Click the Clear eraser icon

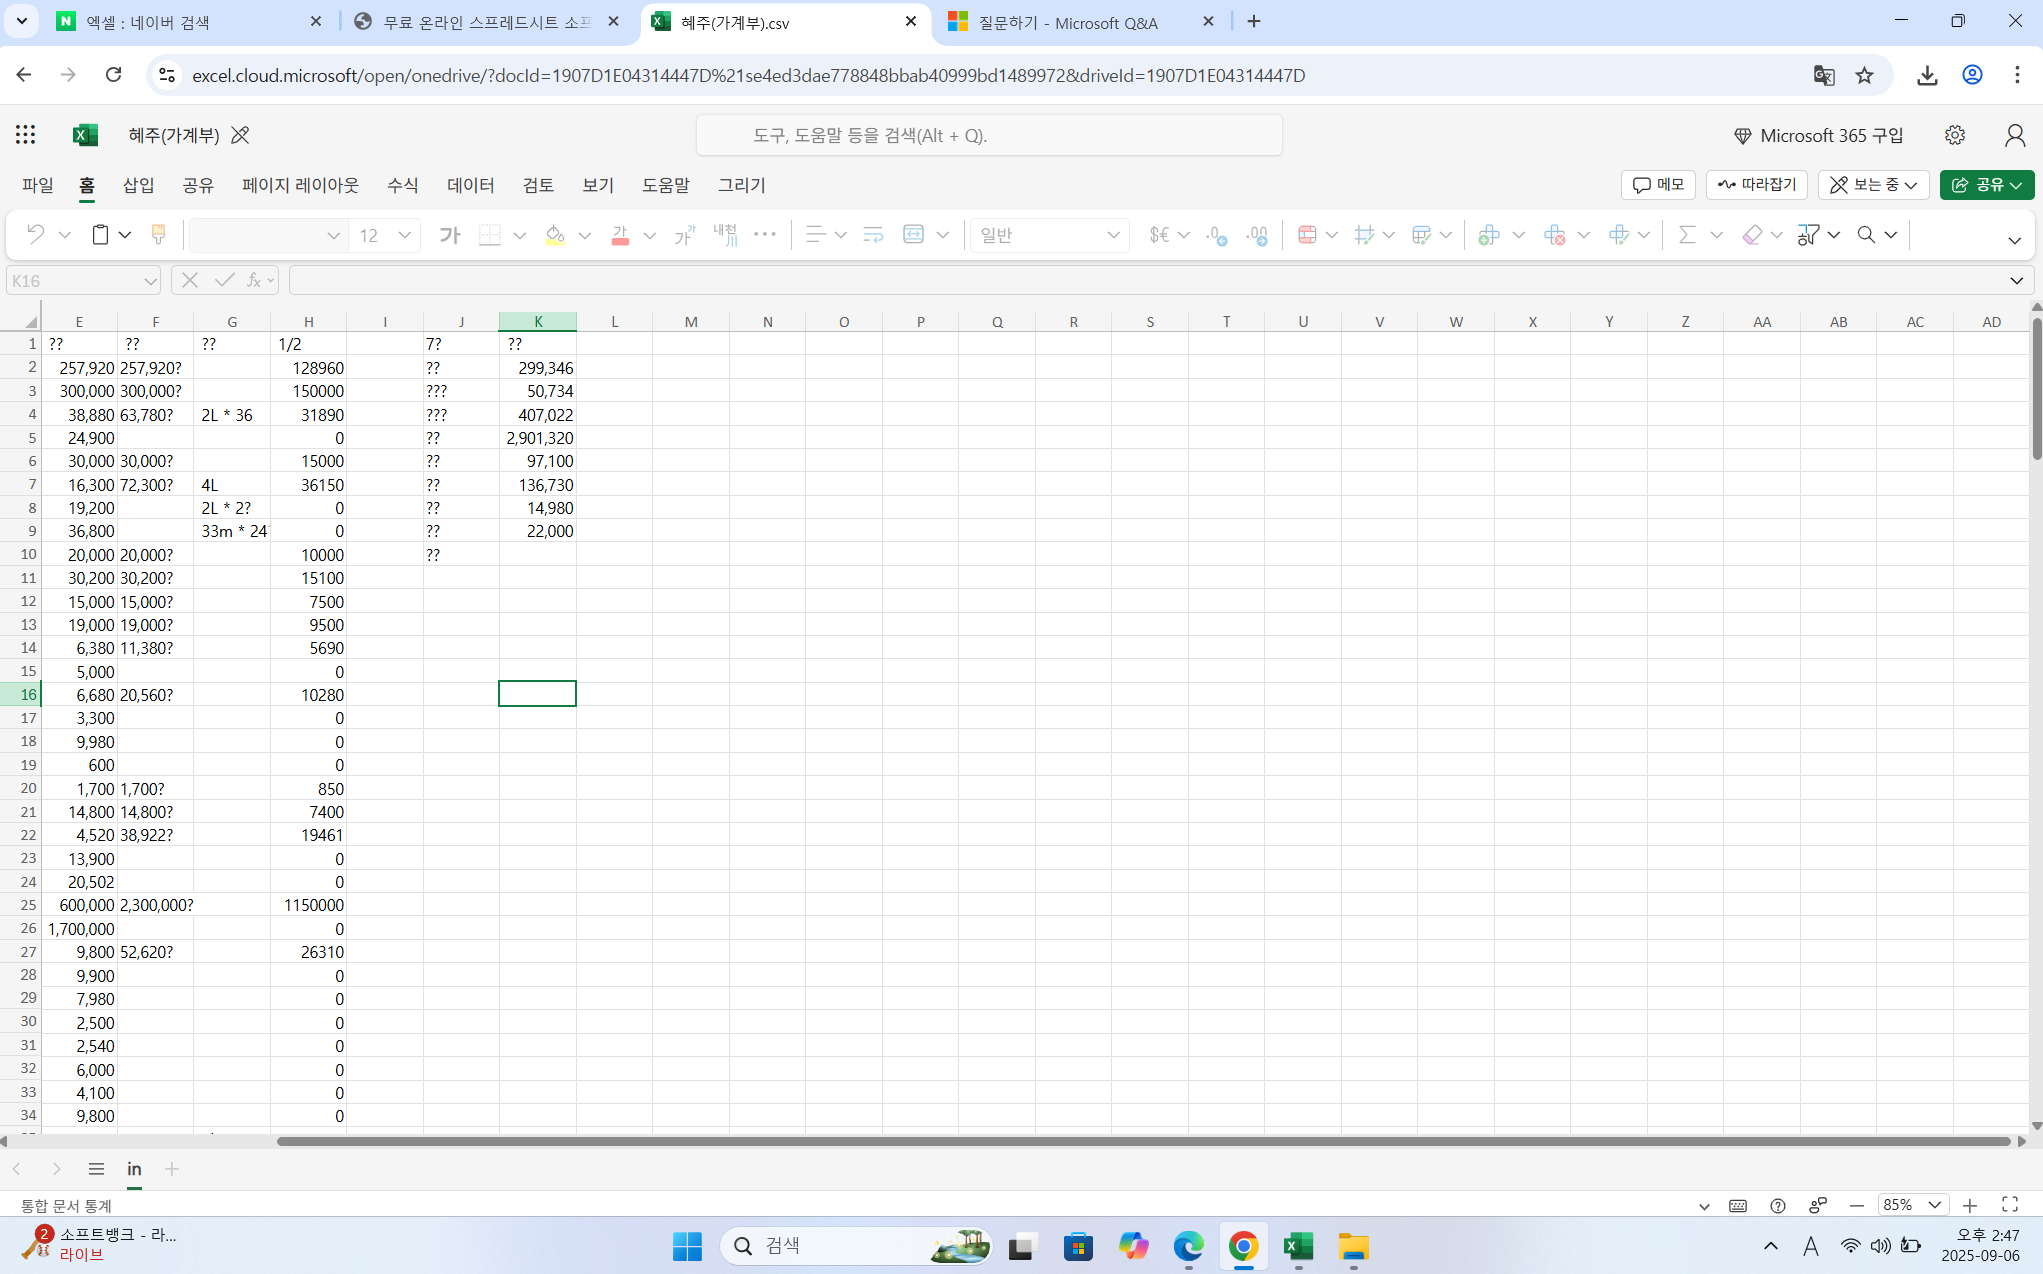tap(1752, 235)
